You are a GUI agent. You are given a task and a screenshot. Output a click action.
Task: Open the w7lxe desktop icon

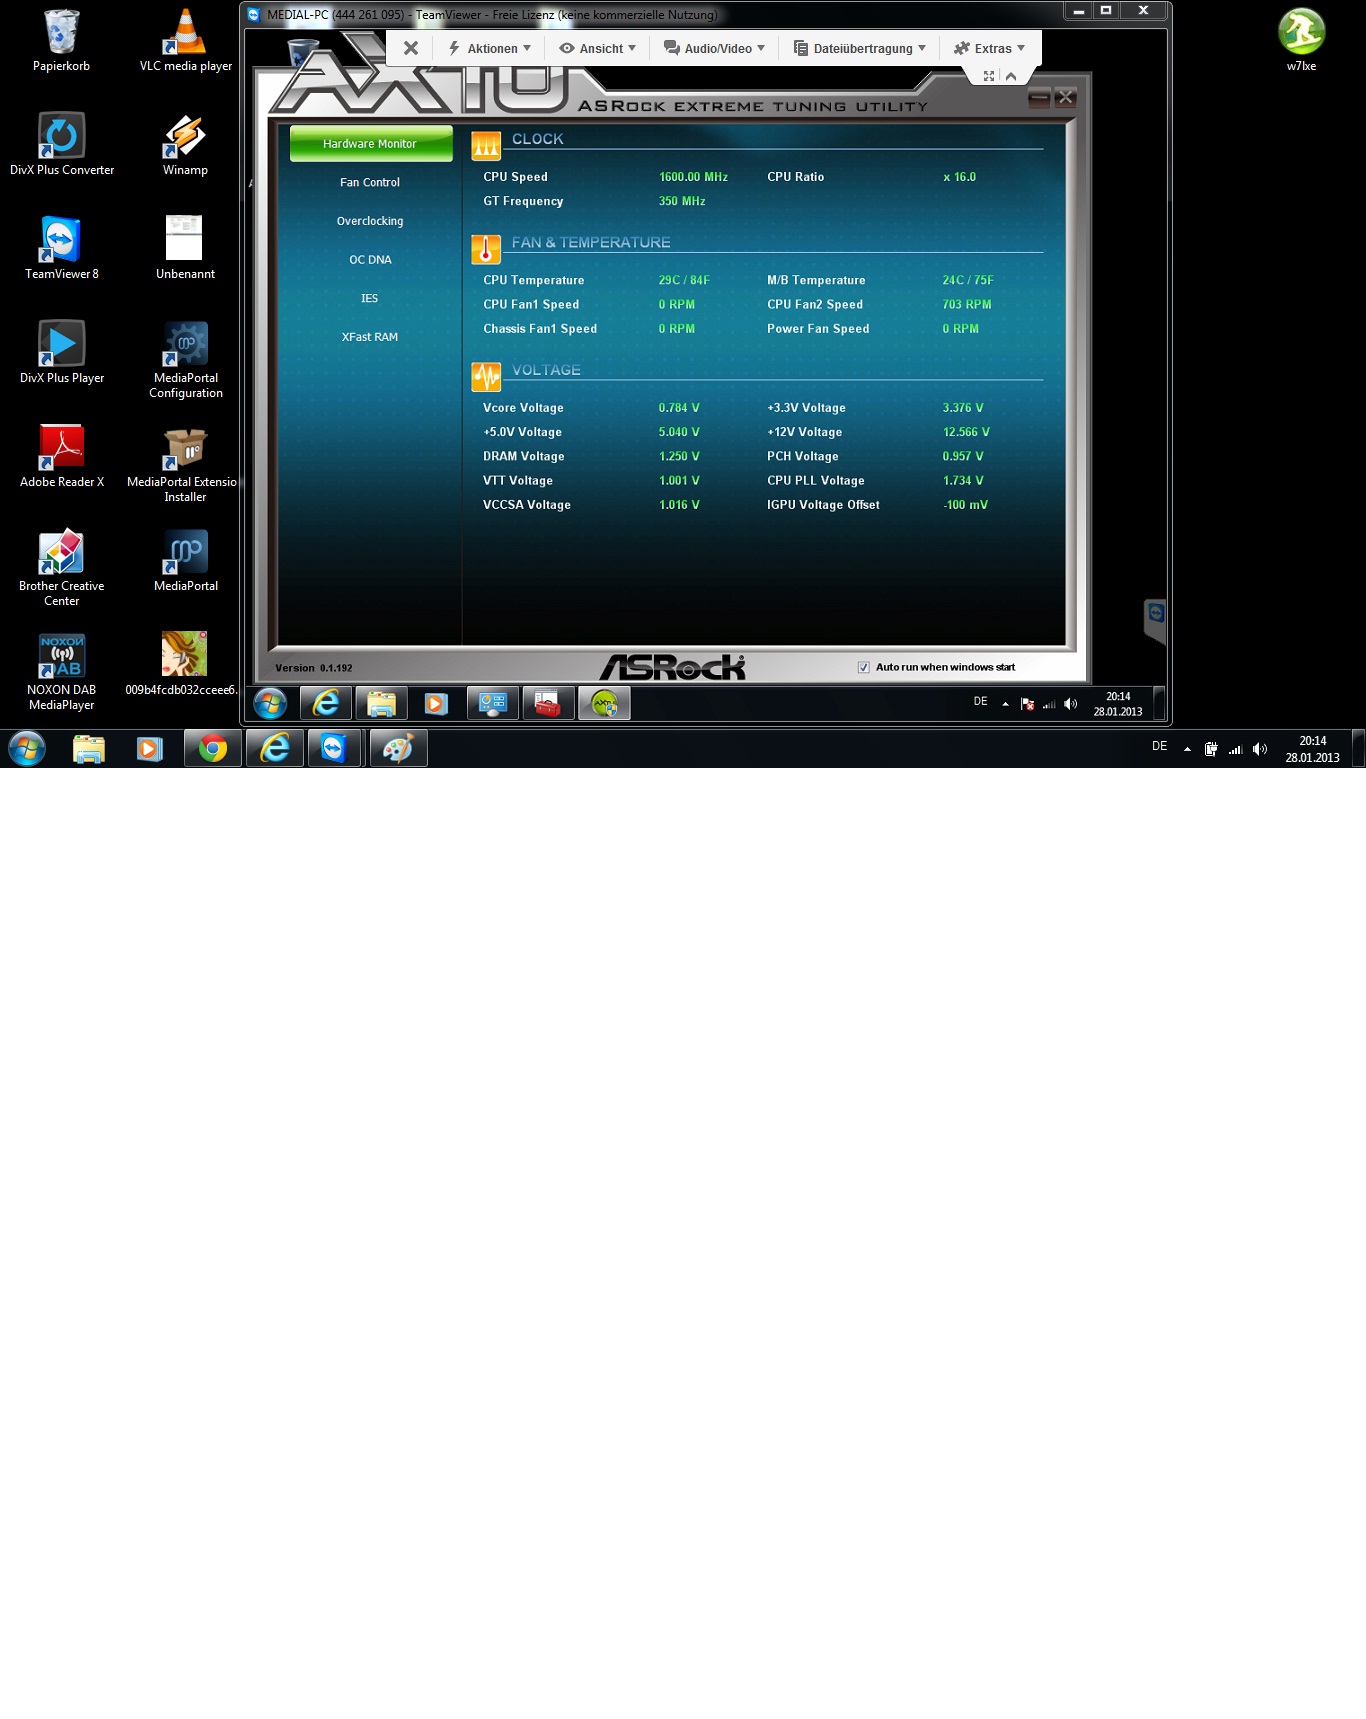pyautogui.click(x=1301, y=40)
